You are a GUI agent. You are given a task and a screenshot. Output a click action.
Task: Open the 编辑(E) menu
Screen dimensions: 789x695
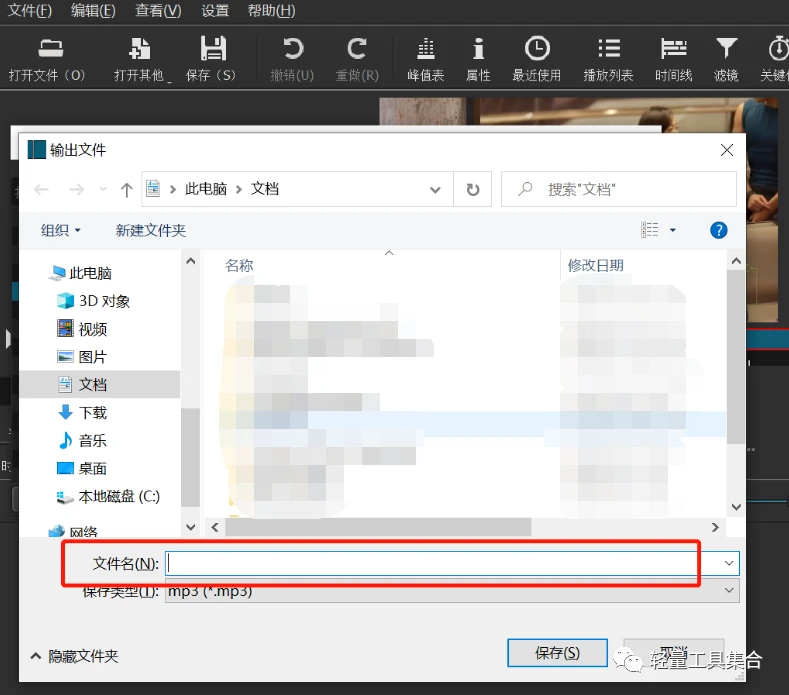coord(93,11)
